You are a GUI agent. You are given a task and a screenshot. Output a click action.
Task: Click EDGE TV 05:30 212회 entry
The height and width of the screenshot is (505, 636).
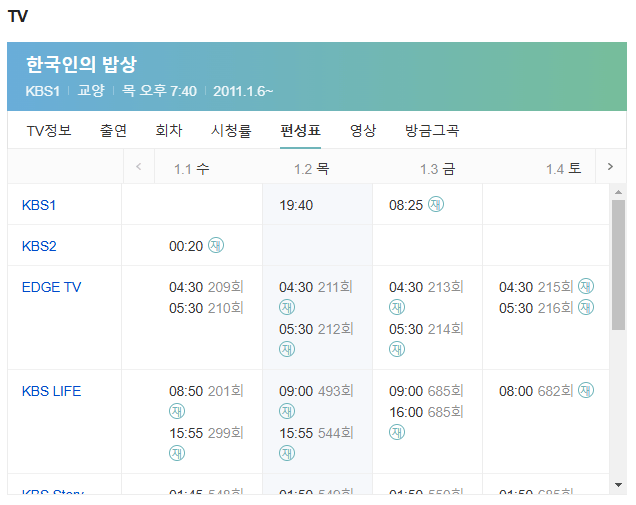pyautogui.click(x=316, y=329)
